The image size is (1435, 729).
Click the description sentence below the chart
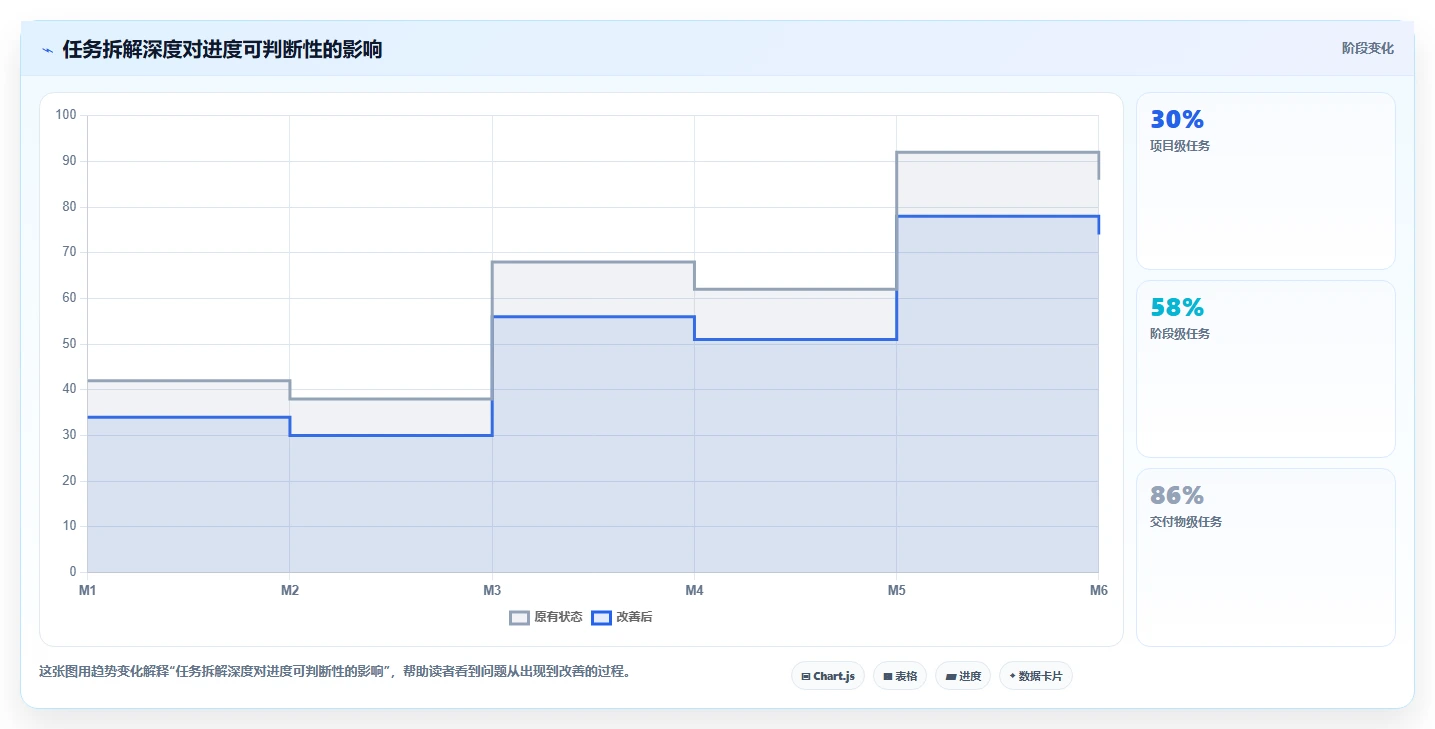pos(334,672)
